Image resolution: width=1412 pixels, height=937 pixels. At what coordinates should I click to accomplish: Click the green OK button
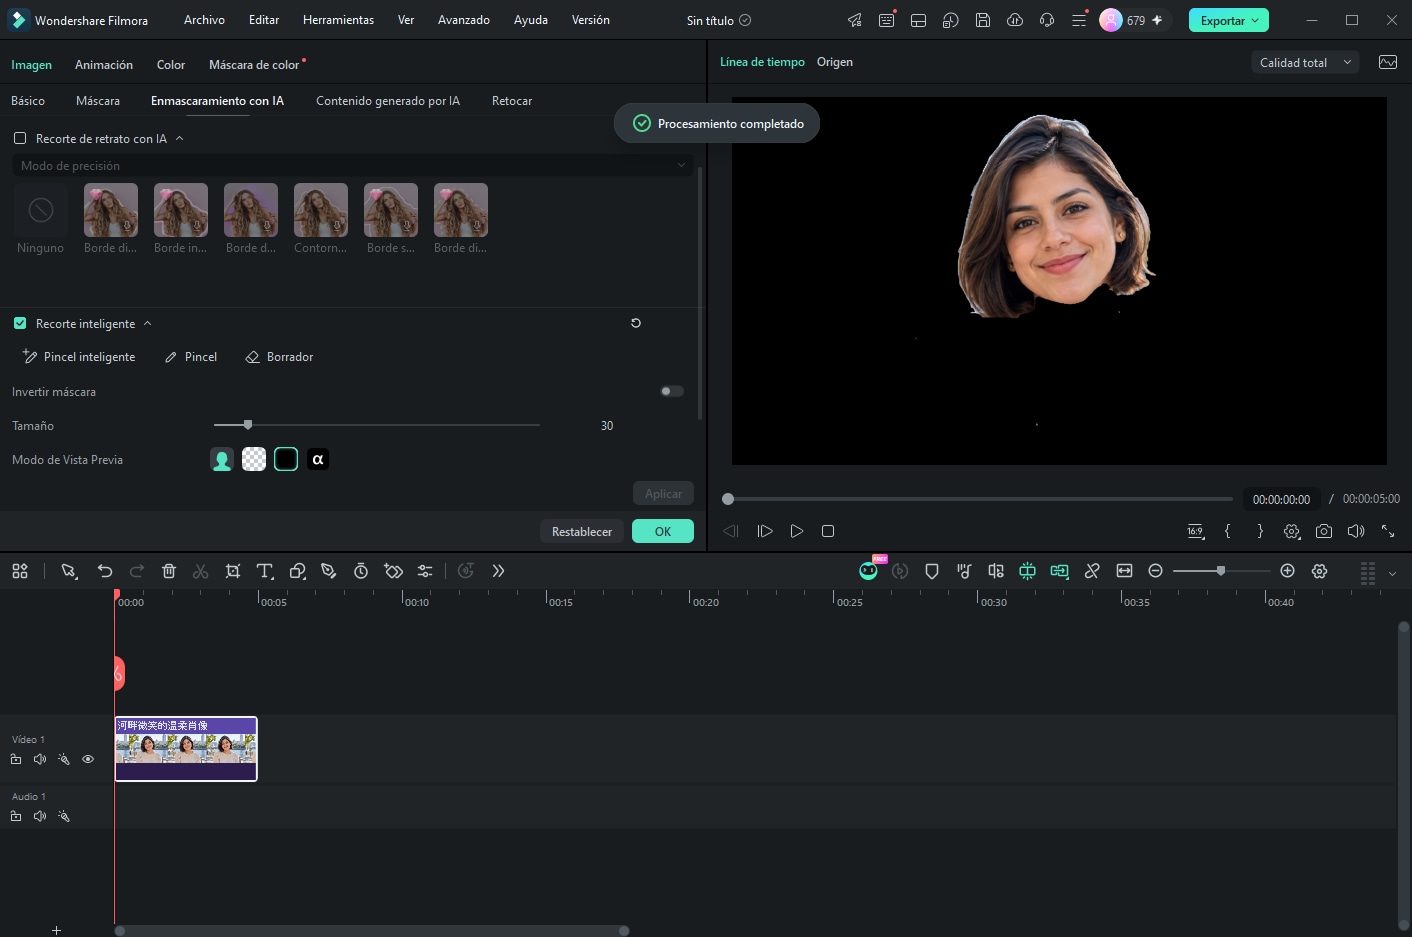(x=663, y=531)
